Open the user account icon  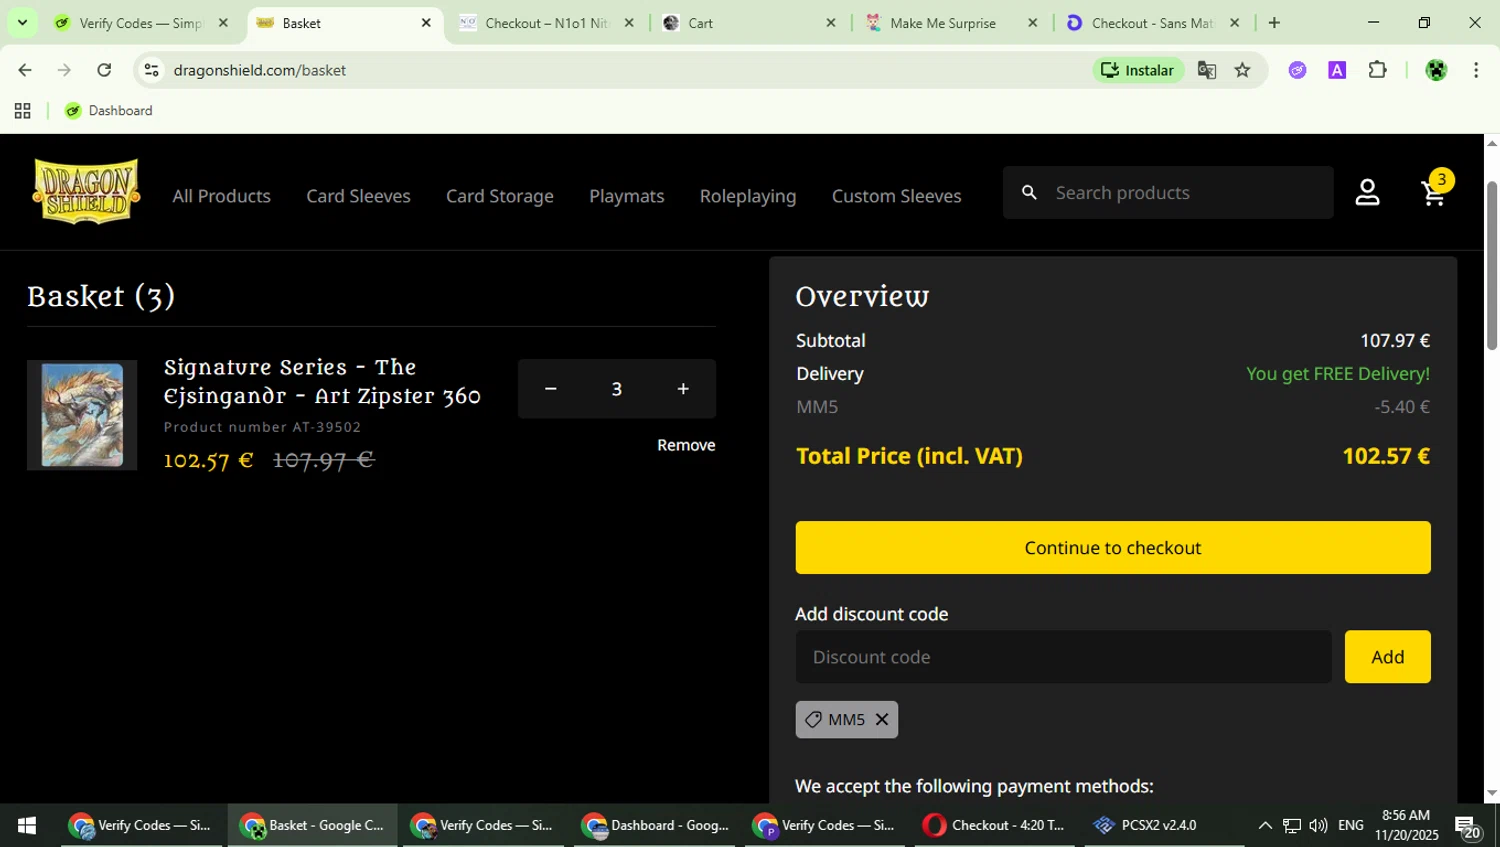[1367, 192]
